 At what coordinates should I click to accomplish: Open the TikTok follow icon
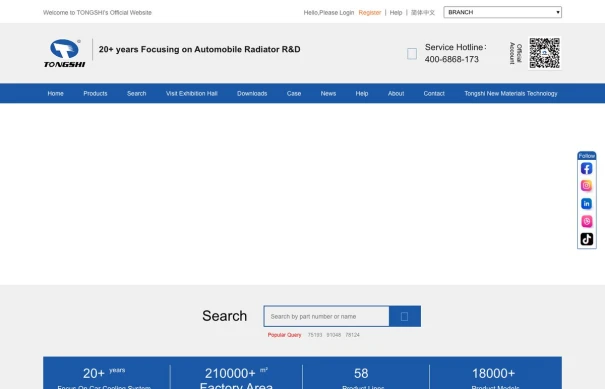(x=586, y=239)
